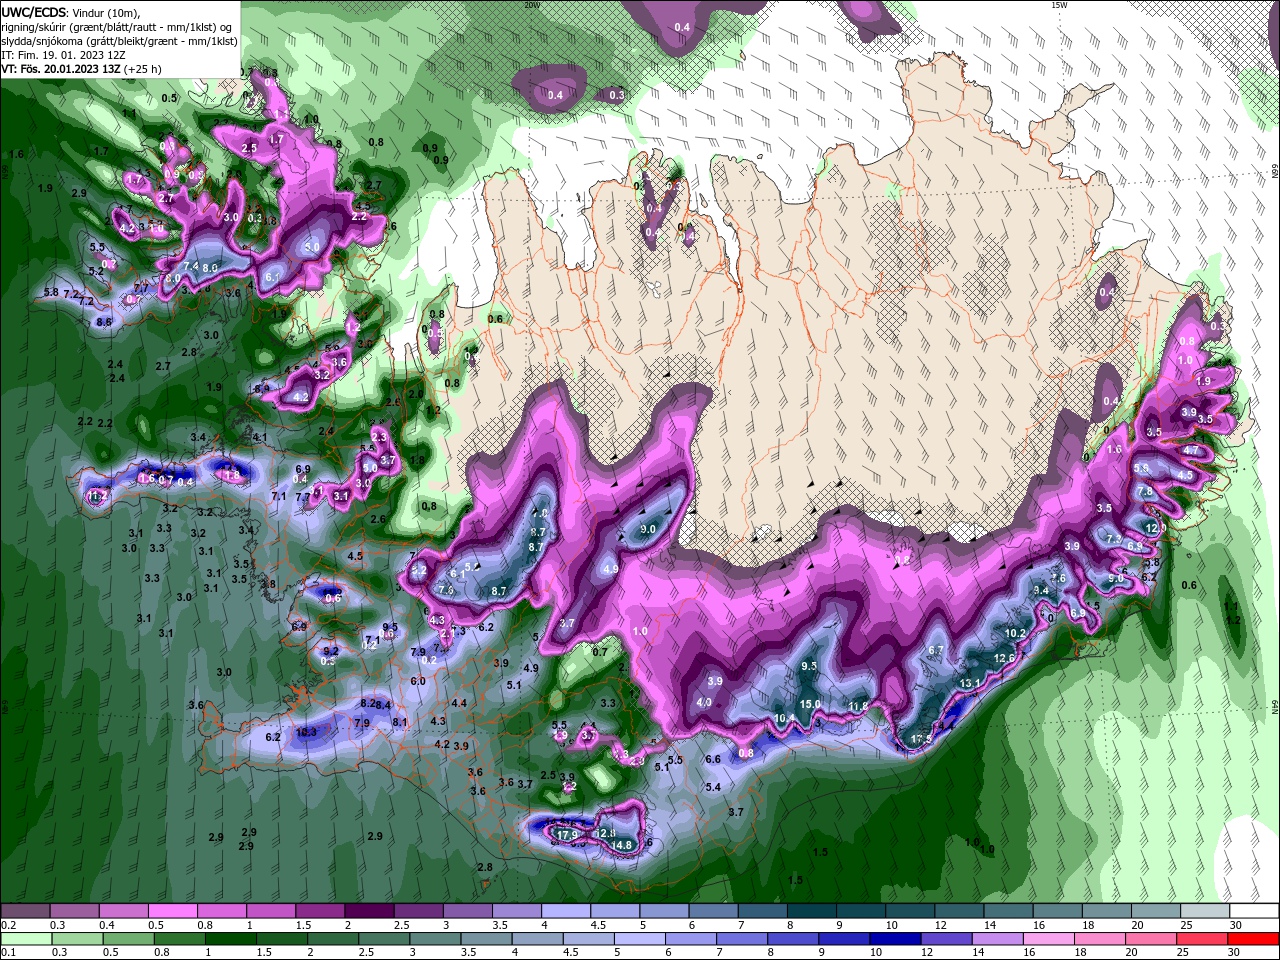Screen dimensions: 1280x960
Task: Select the legend scale label '0.4'
Action: pyautogui.click(x=106, y=926)
